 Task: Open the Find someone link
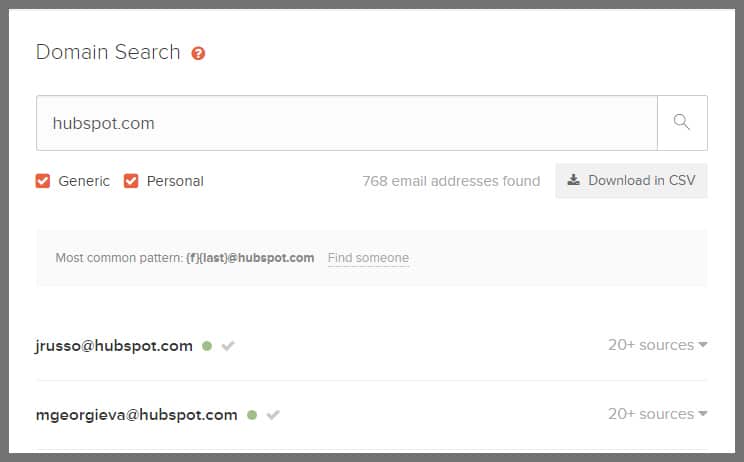point(368,258)
